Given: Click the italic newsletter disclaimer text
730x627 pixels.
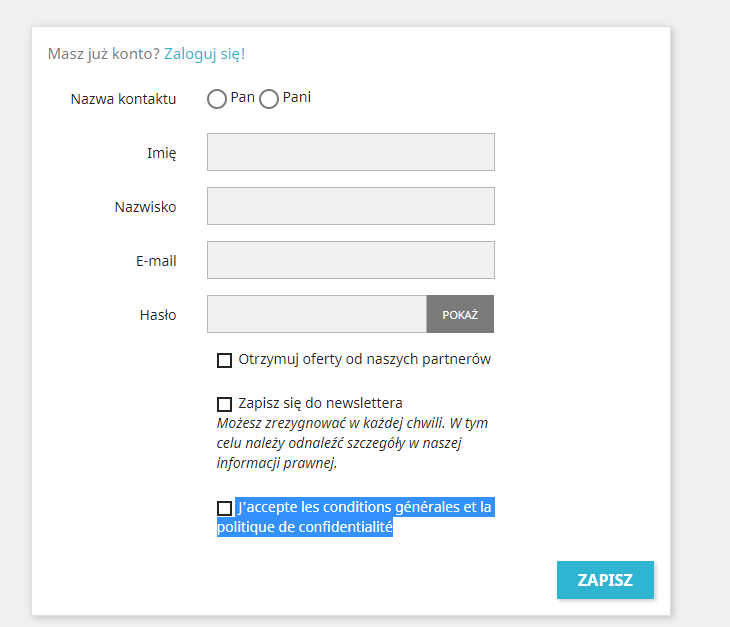Looking at the screenshot, I should [x=352, y=443].
